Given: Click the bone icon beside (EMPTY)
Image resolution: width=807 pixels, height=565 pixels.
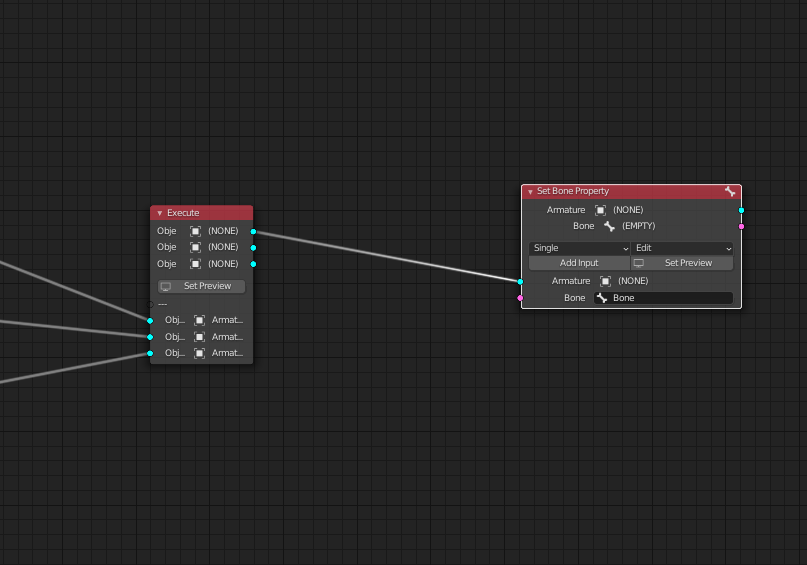Looking at the screenshot, I should click(x=609, y=226).
